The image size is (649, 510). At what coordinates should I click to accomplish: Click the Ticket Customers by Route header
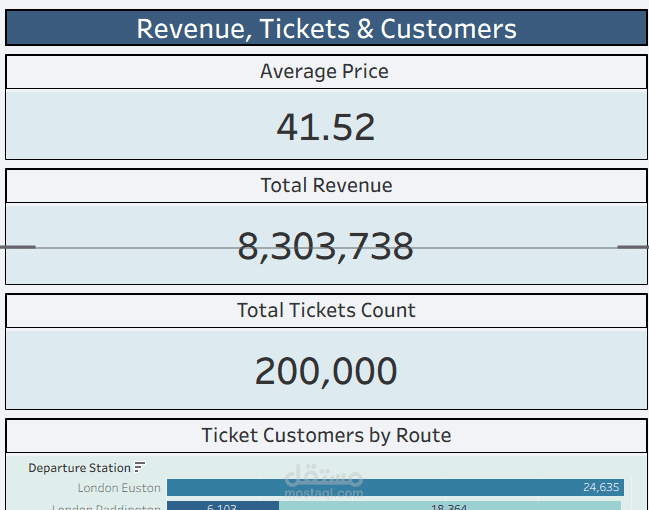[x=326, y=436]
